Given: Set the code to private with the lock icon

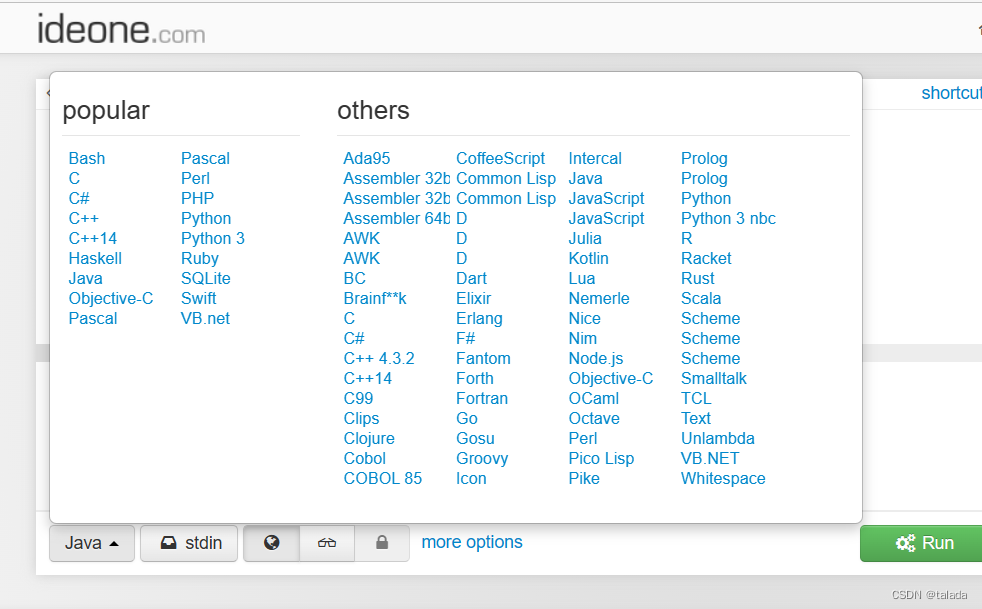Looking at the screenshot, I should 382,543.
